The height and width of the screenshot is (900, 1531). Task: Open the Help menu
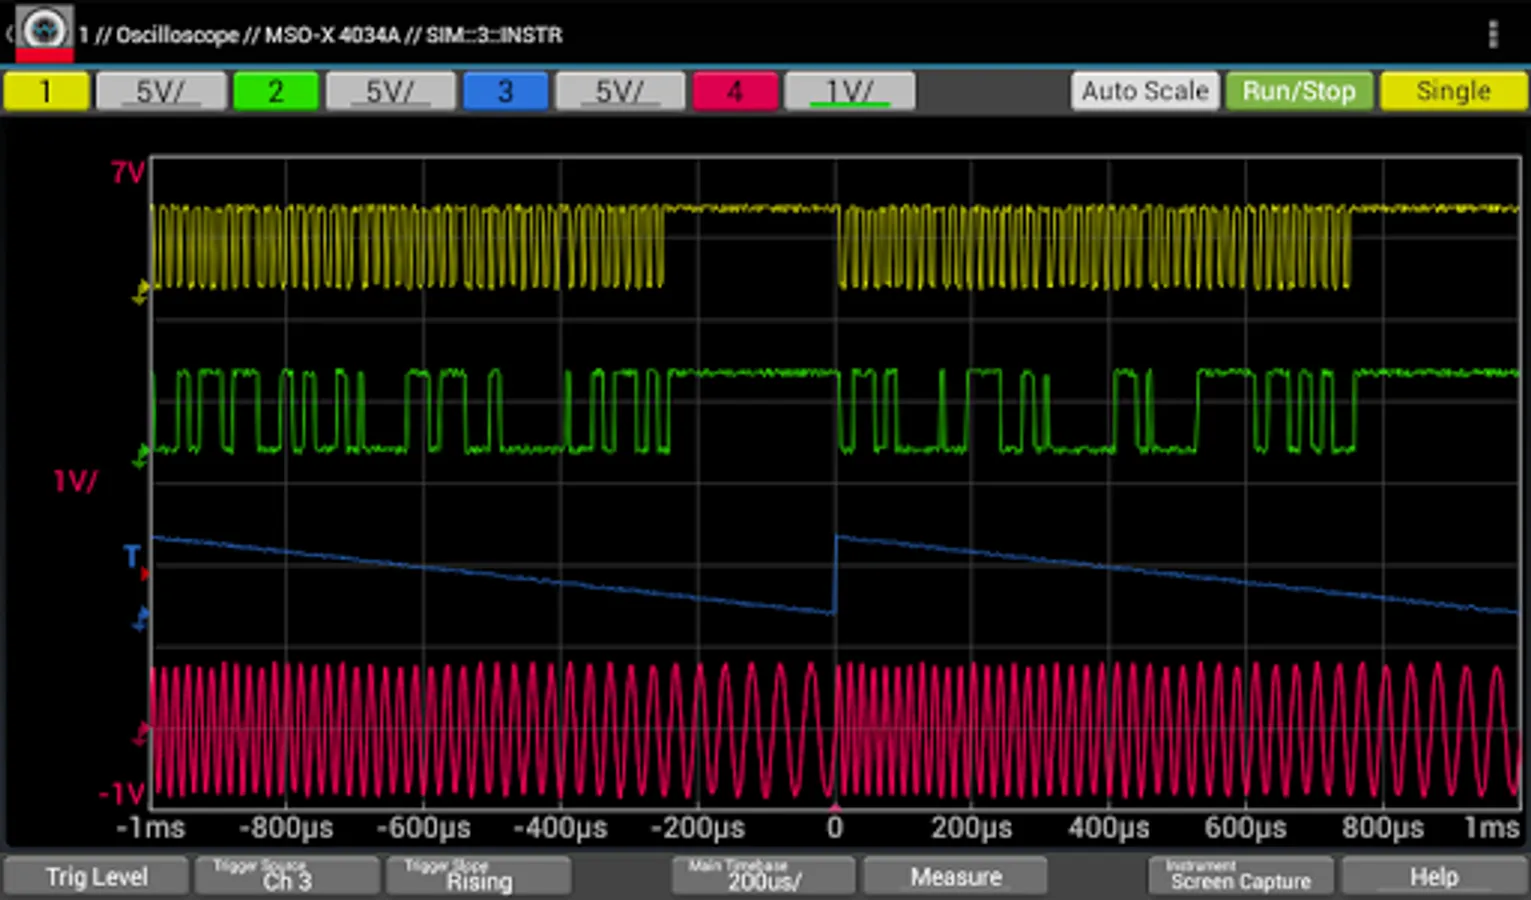tap(1433, 877)
